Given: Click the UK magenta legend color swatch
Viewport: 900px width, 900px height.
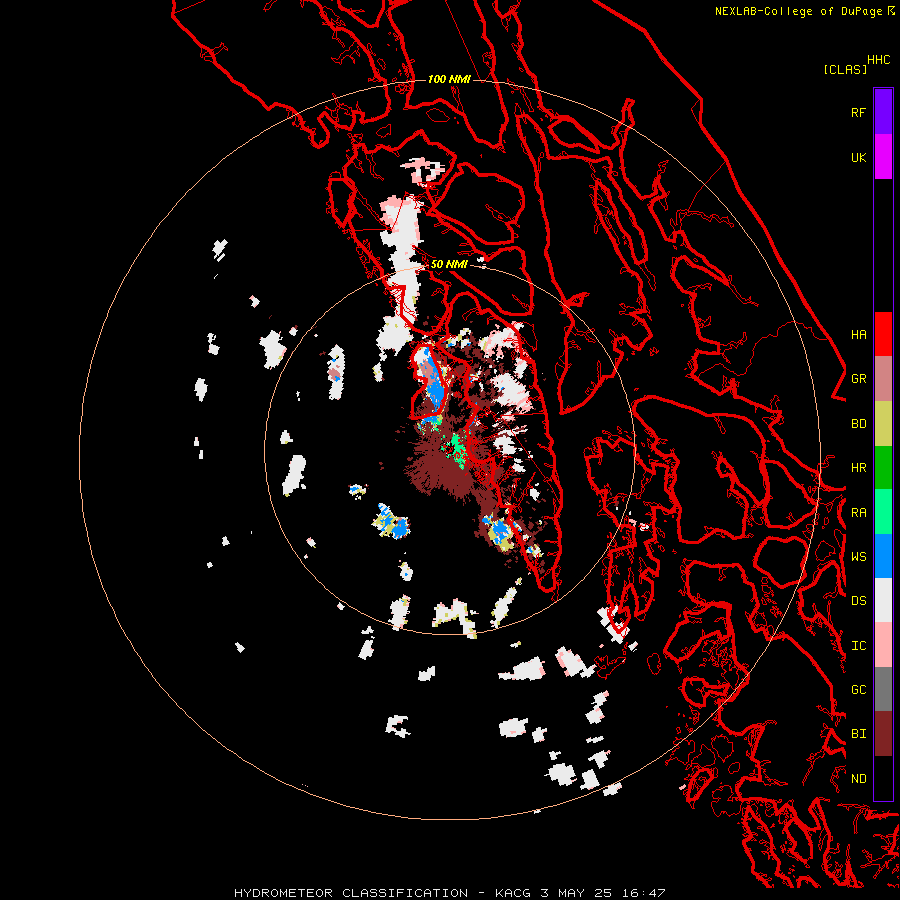Looking at the screenshot, I should tap(883, 157).
